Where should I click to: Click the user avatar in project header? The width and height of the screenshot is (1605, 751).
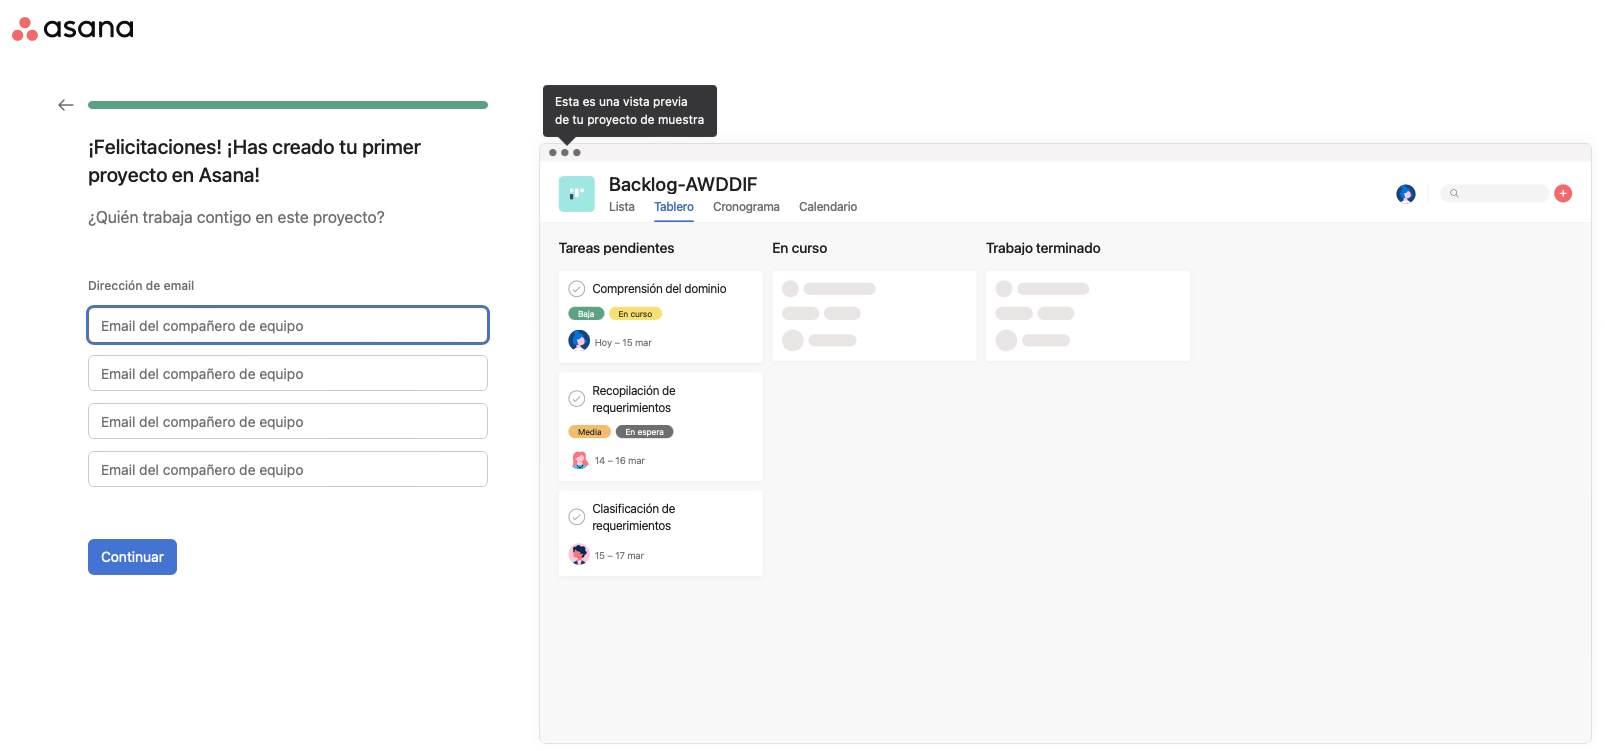tap(1405, 194)
